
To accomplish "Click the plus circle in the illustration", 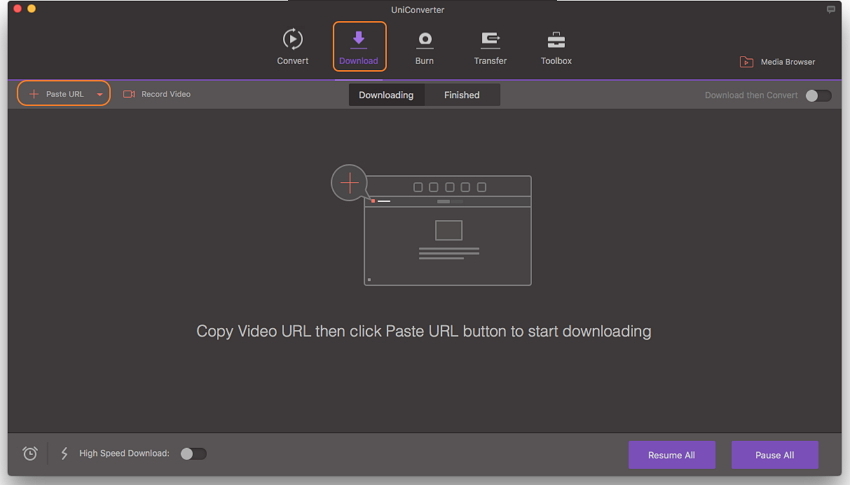I will click(x=350, y=183).
